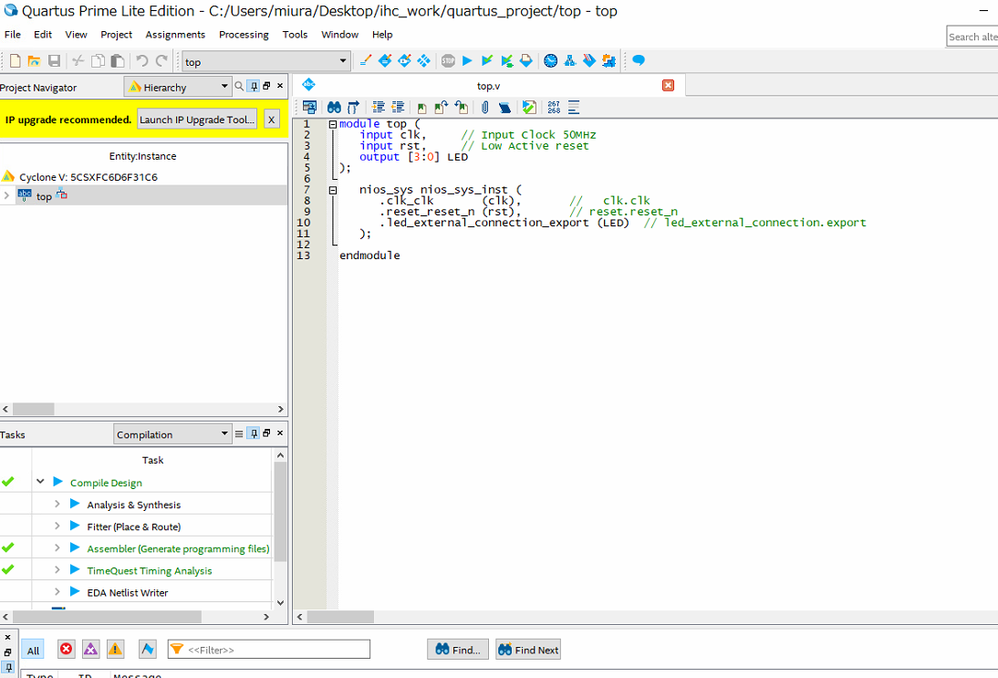Expand the Analysis & Synthesis task

tap(57, 505)
